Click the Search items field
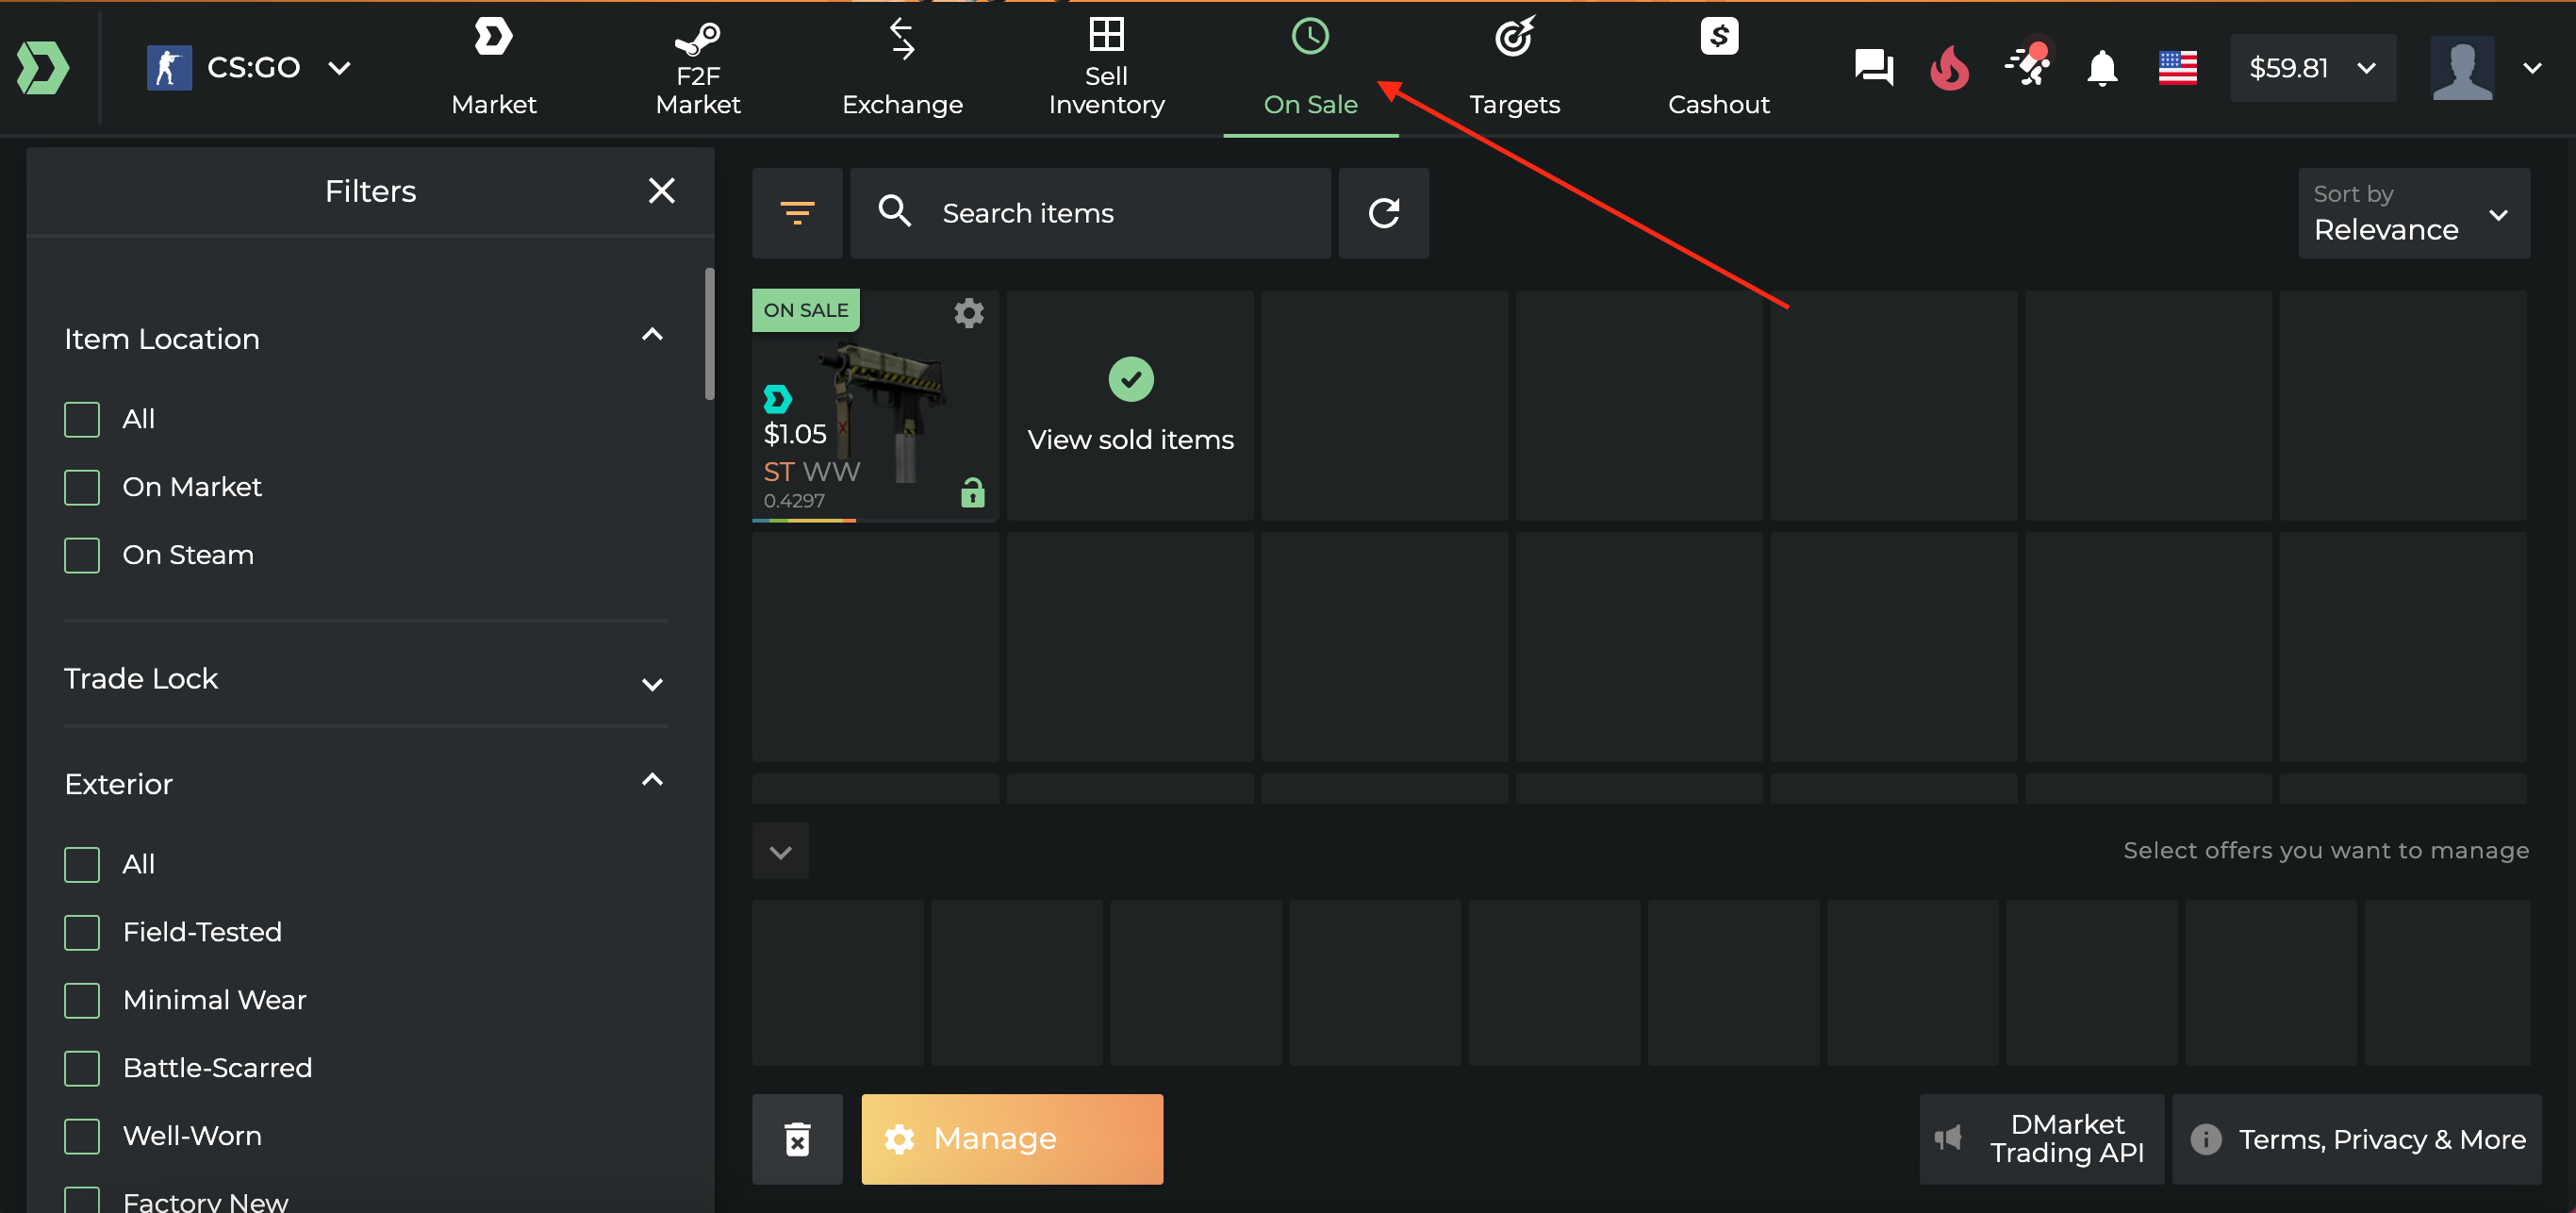The height and width of the screenshot is (1213, 2576). point(1090,213)
